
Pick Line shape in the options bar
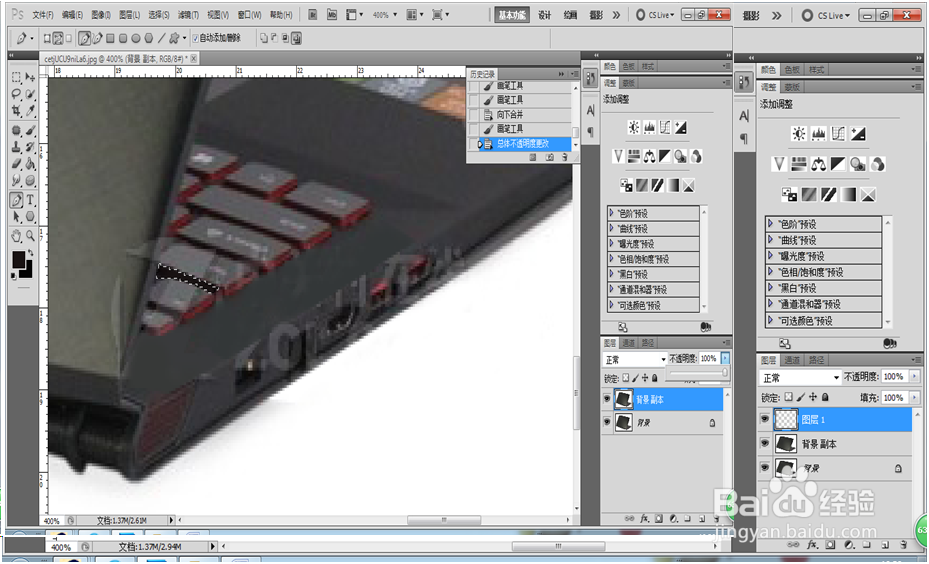(161, 39)
